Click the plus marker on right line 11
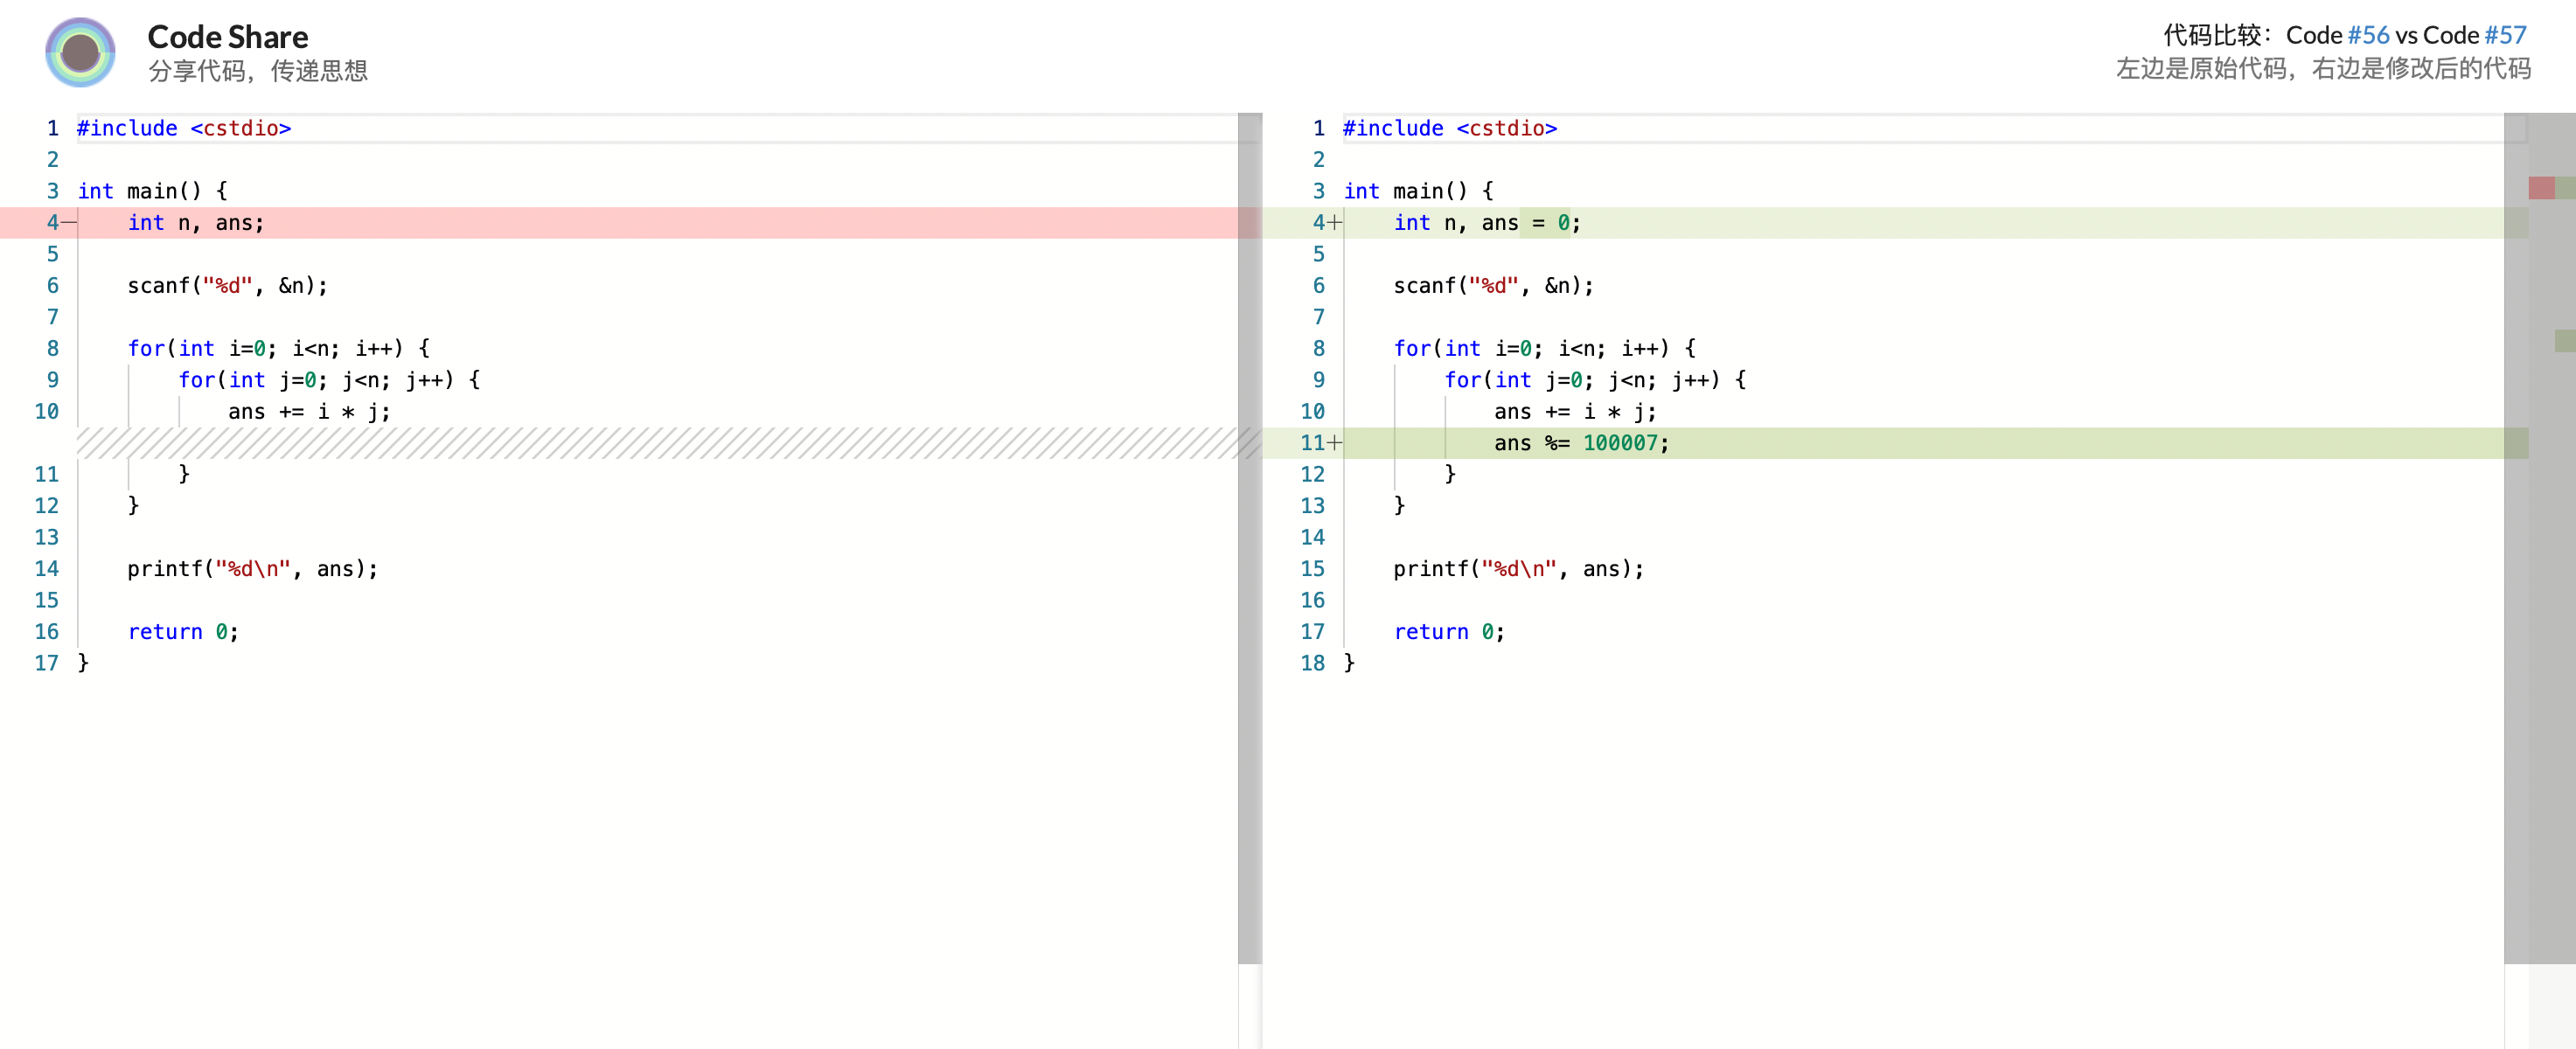The width and height of the screenshot is (2576, 1049). (1335, 443)
